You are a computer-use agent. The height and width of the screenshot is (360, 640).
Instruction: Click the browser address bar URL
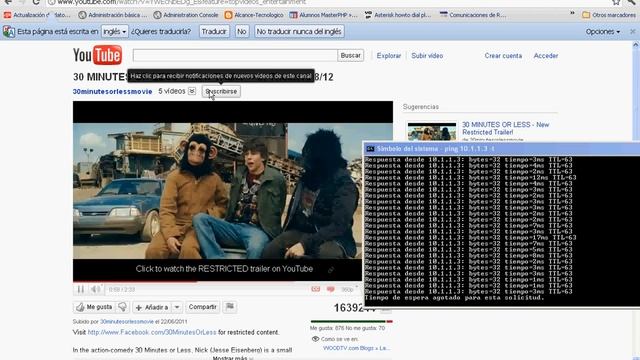(182, 2)
